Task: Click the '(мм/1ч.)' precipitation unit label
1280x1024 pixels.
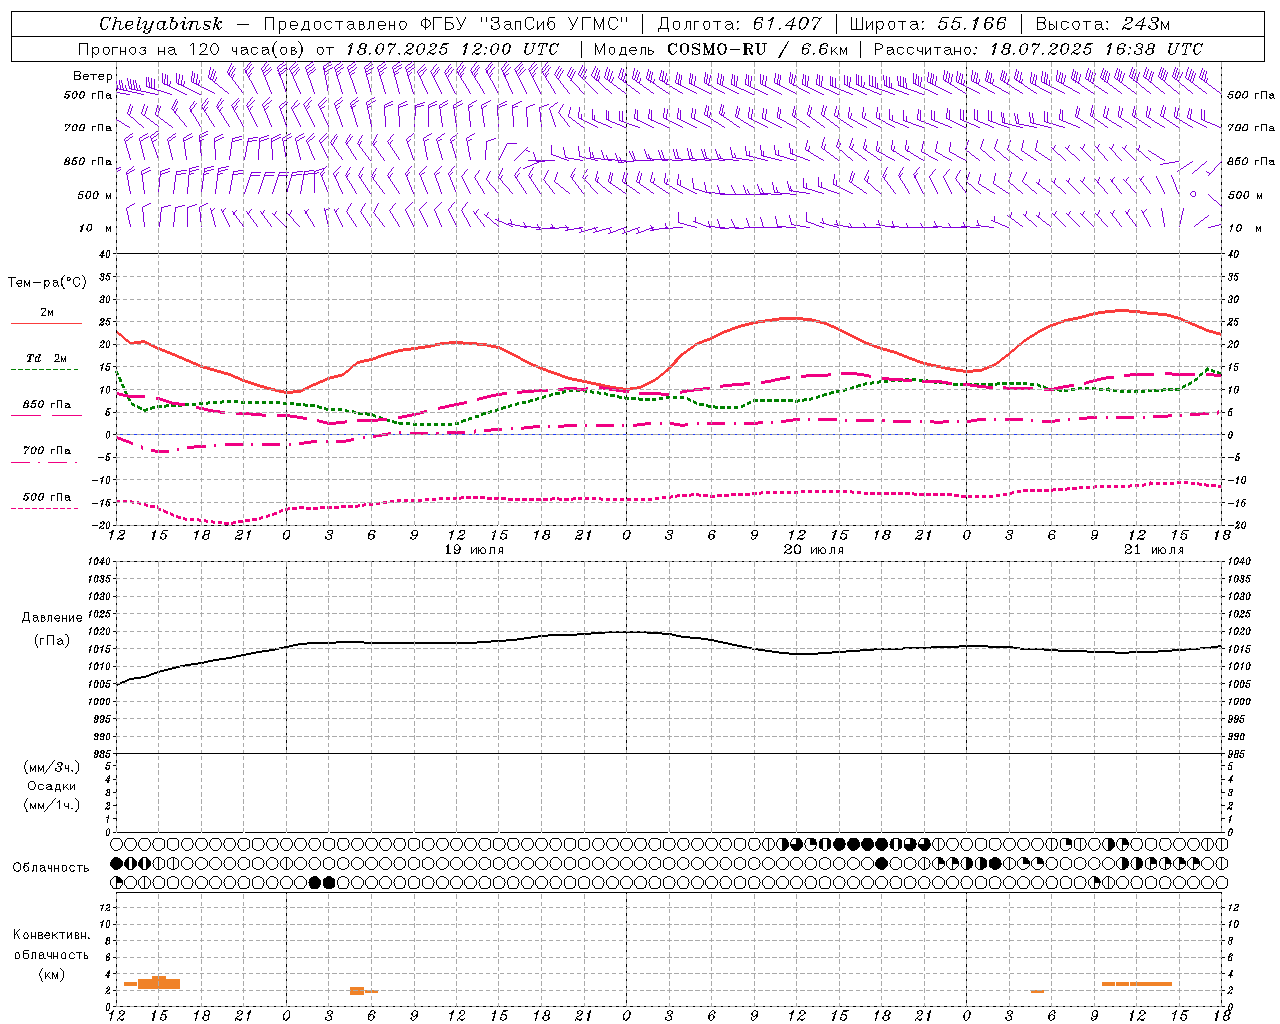Action: click(52, 805)
